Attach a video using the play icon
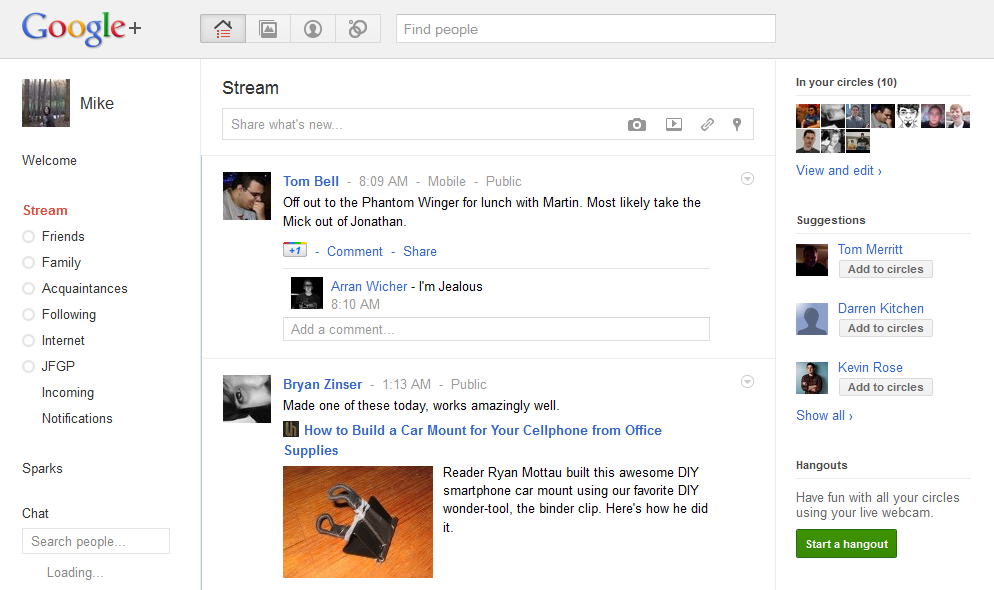Image resolution: width=994 pixels, height=590 pixels. tap(674, 124)
